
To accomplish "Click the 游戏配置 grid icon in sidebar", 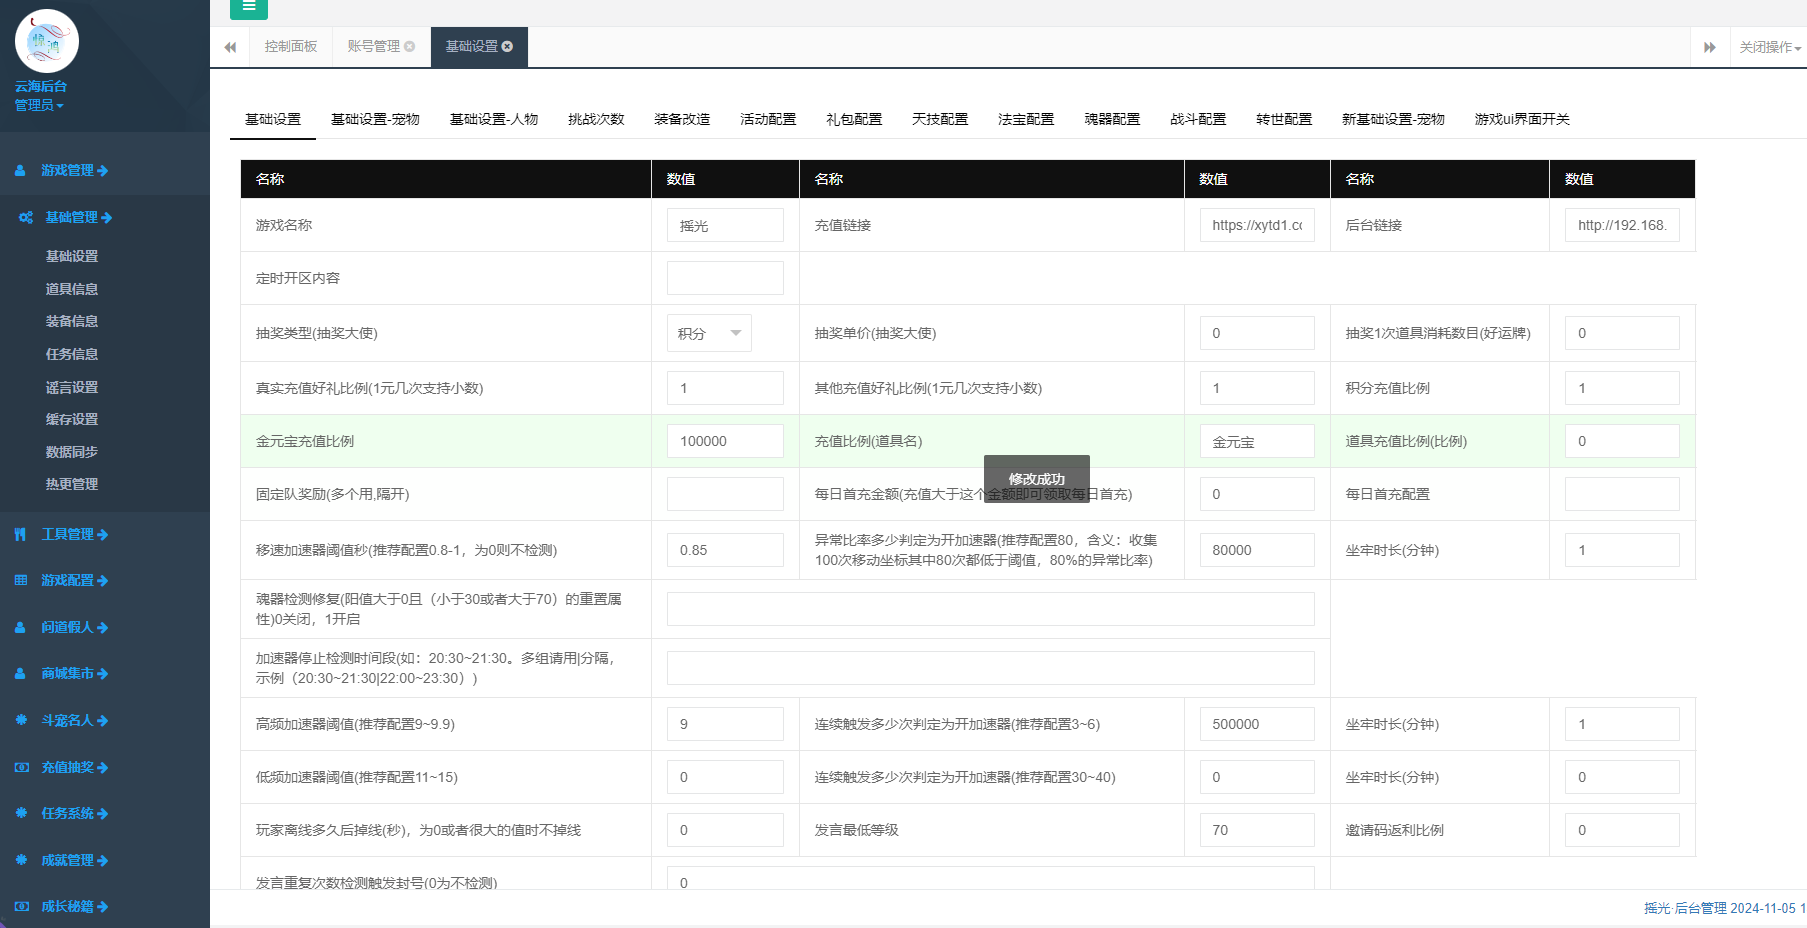I will (20, 581).
